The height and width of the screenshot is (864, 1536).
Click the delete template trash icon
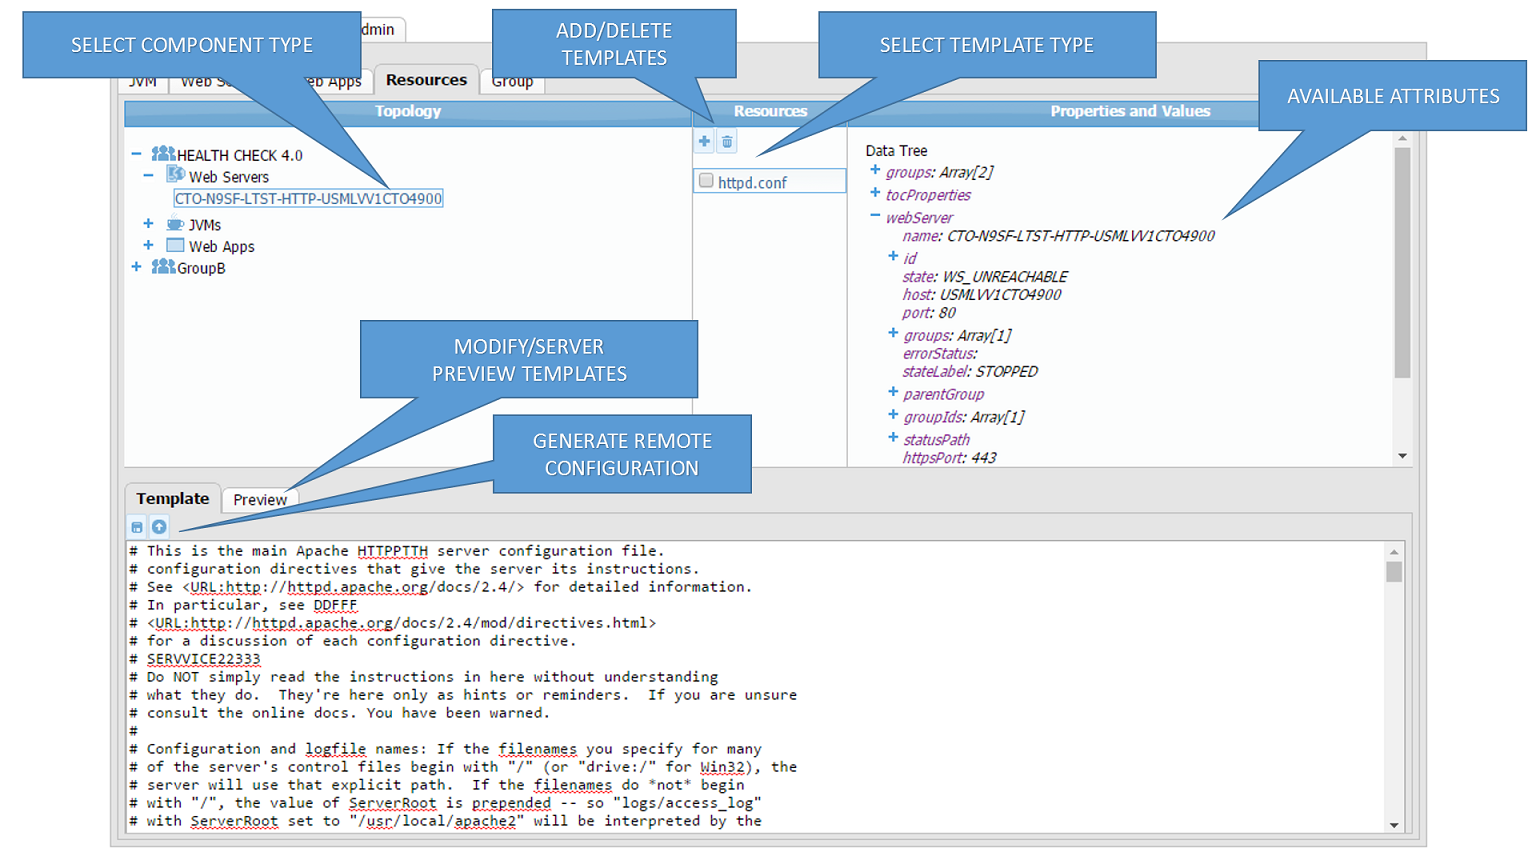[727, 142]
